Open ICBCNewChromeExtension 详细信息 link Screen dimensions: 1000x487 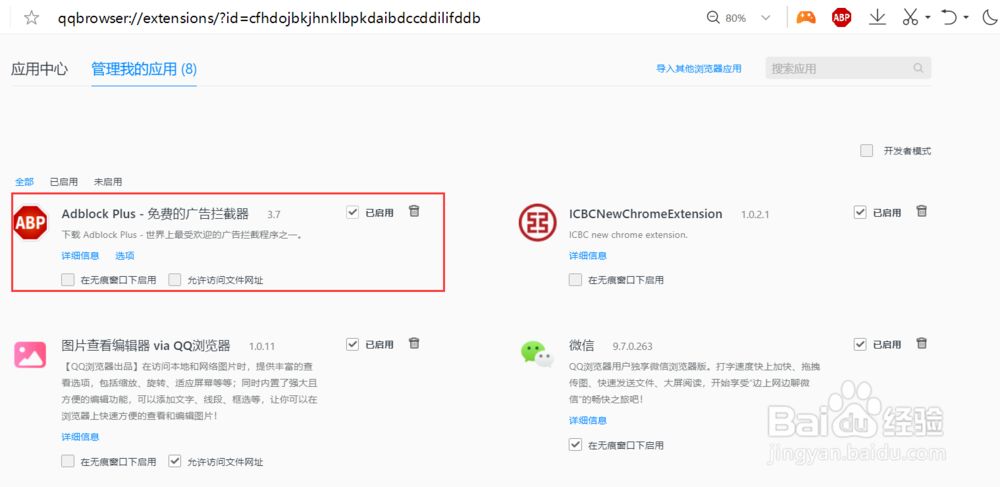point(588,256)
